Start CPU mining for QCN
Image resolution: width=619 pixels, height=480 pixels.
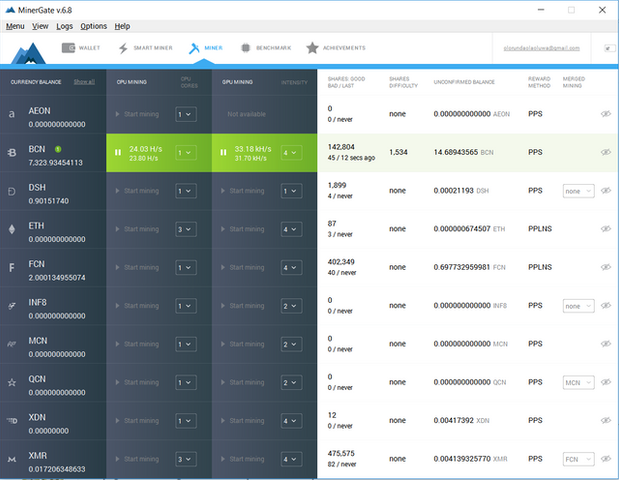137,382
